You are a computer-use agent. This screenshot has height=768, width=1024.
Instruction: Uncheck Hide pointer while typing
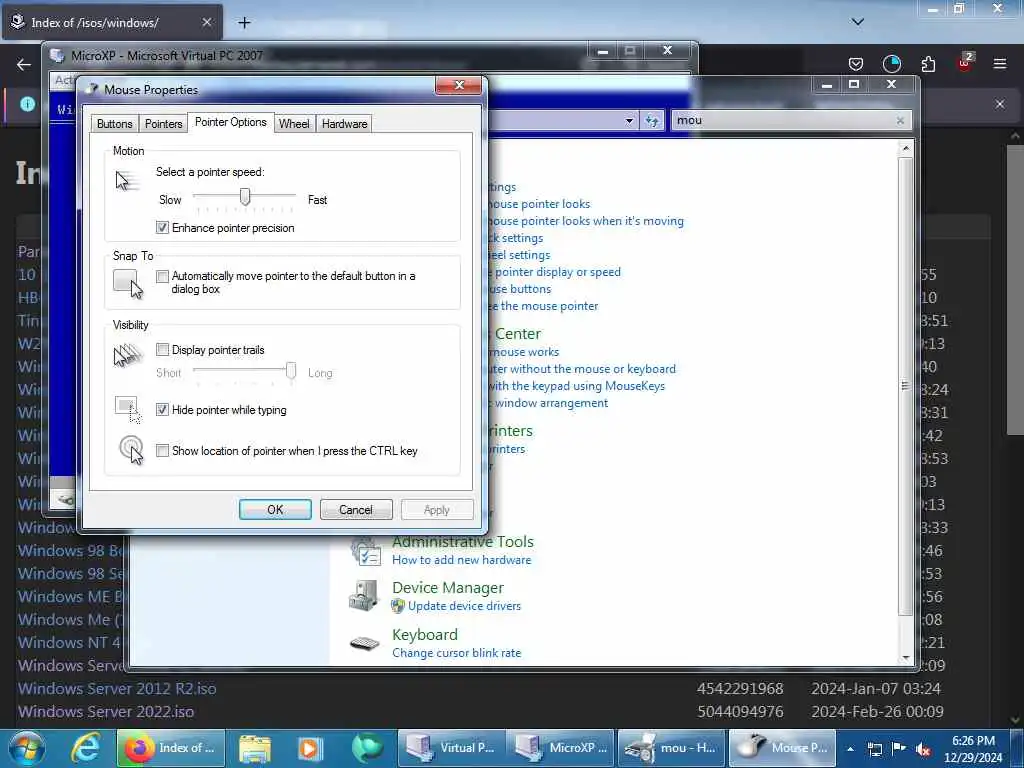tap(162, 409)
